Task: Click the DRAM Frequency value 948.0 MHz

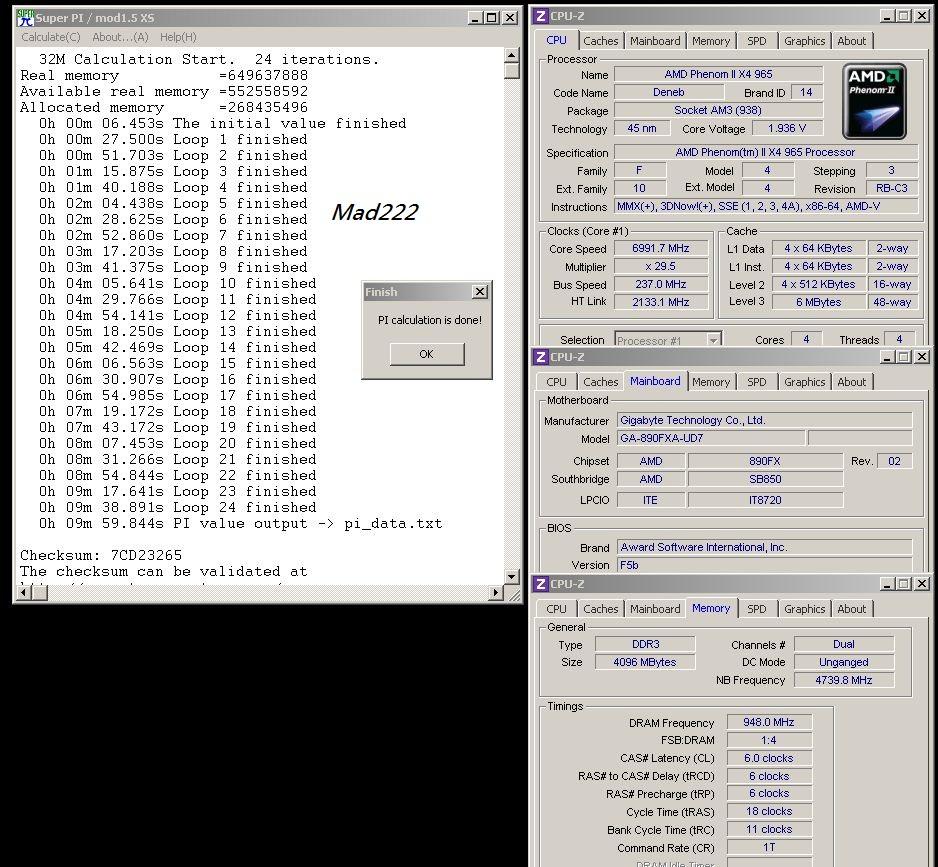Action: pyautogui.click(x=769, y=722)
